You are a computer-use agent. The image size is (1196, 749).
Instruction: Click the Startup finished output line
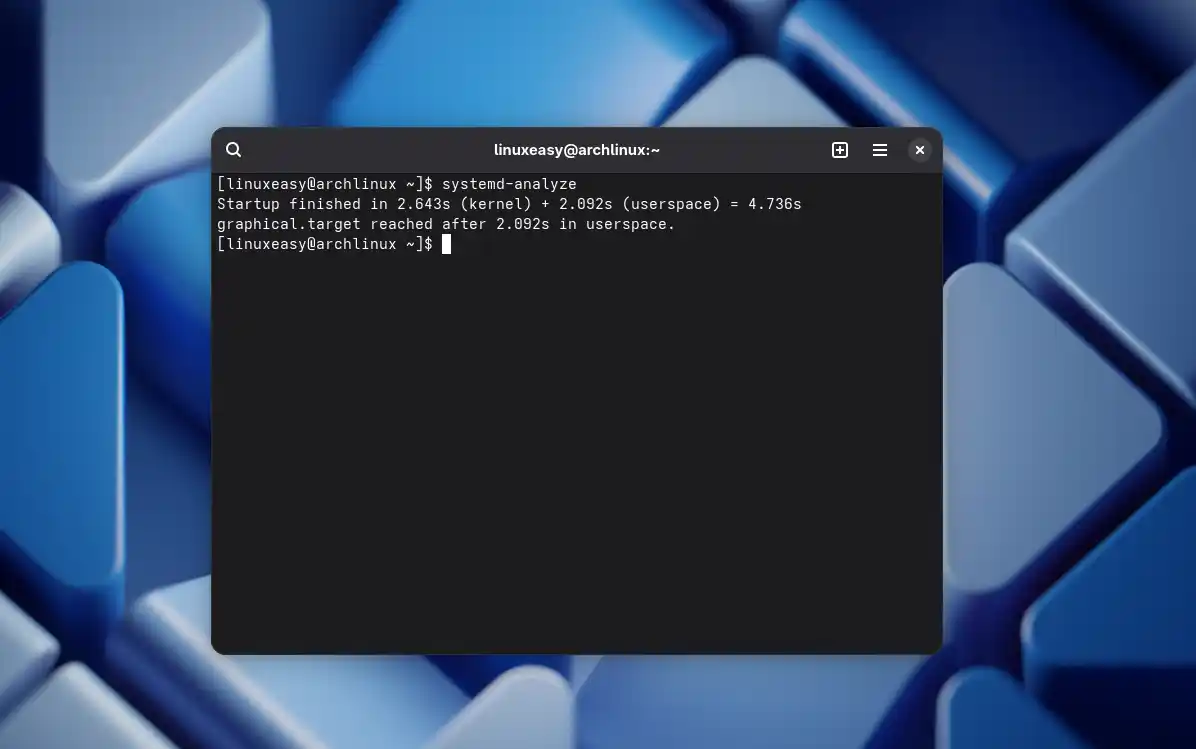[509, 203]
